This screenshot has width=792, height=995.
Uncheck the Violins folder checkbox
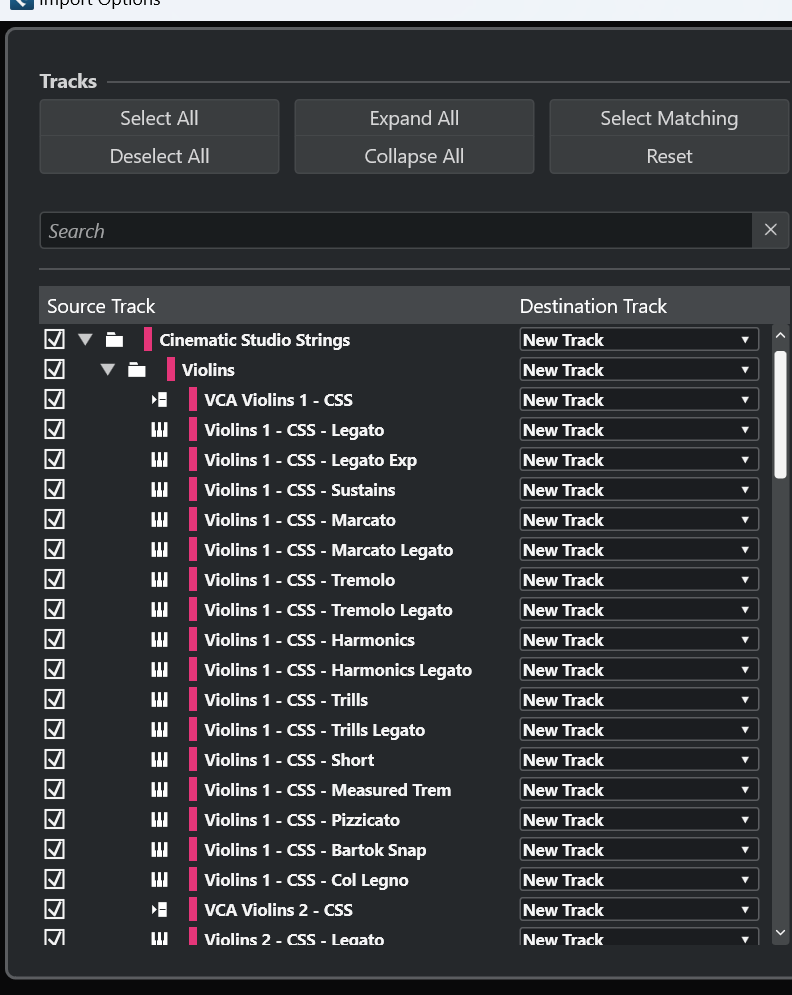click(55, 369)
